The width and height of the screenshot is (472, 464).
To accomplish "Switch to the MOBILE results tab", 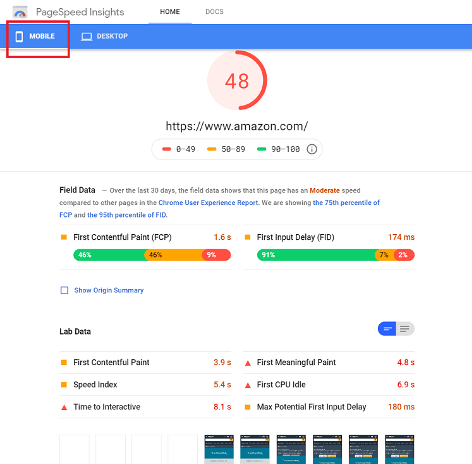I will [x=35, y=36].
